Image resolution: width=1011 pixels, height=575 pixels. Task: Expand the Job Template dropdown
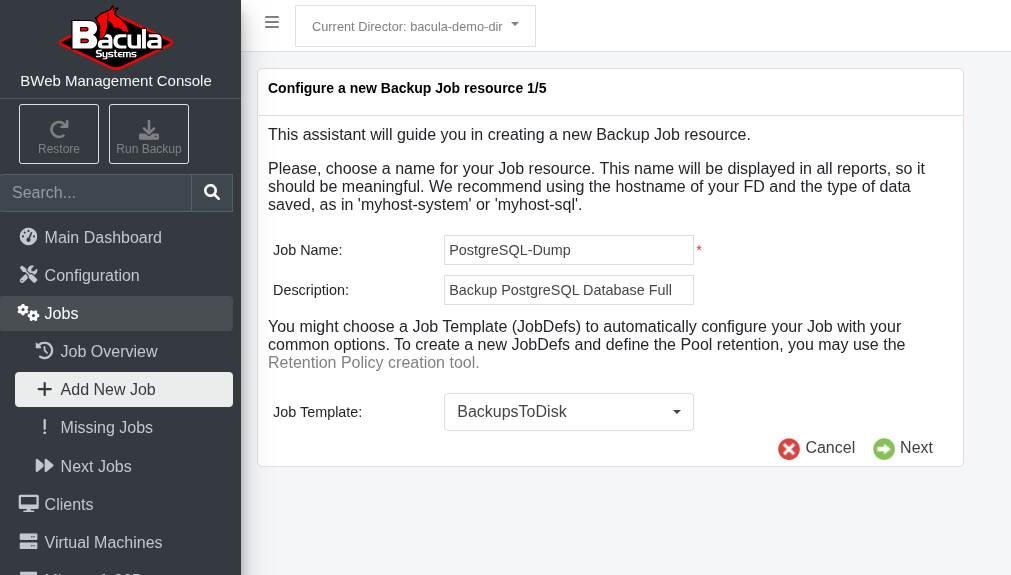[568, 412]
